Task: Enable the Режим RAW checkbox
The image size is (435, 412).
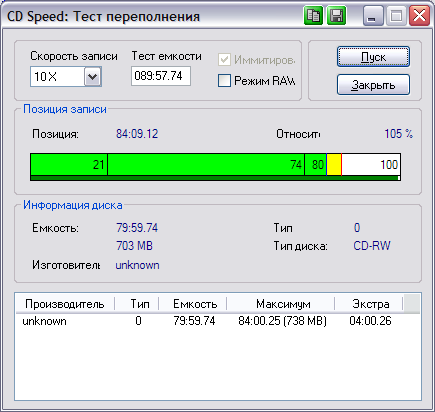Action: [x=224, y=81]
